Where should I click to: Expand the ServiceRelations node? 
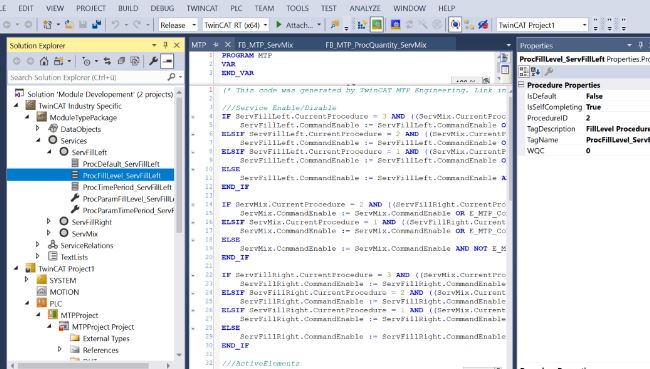[38, 245]
